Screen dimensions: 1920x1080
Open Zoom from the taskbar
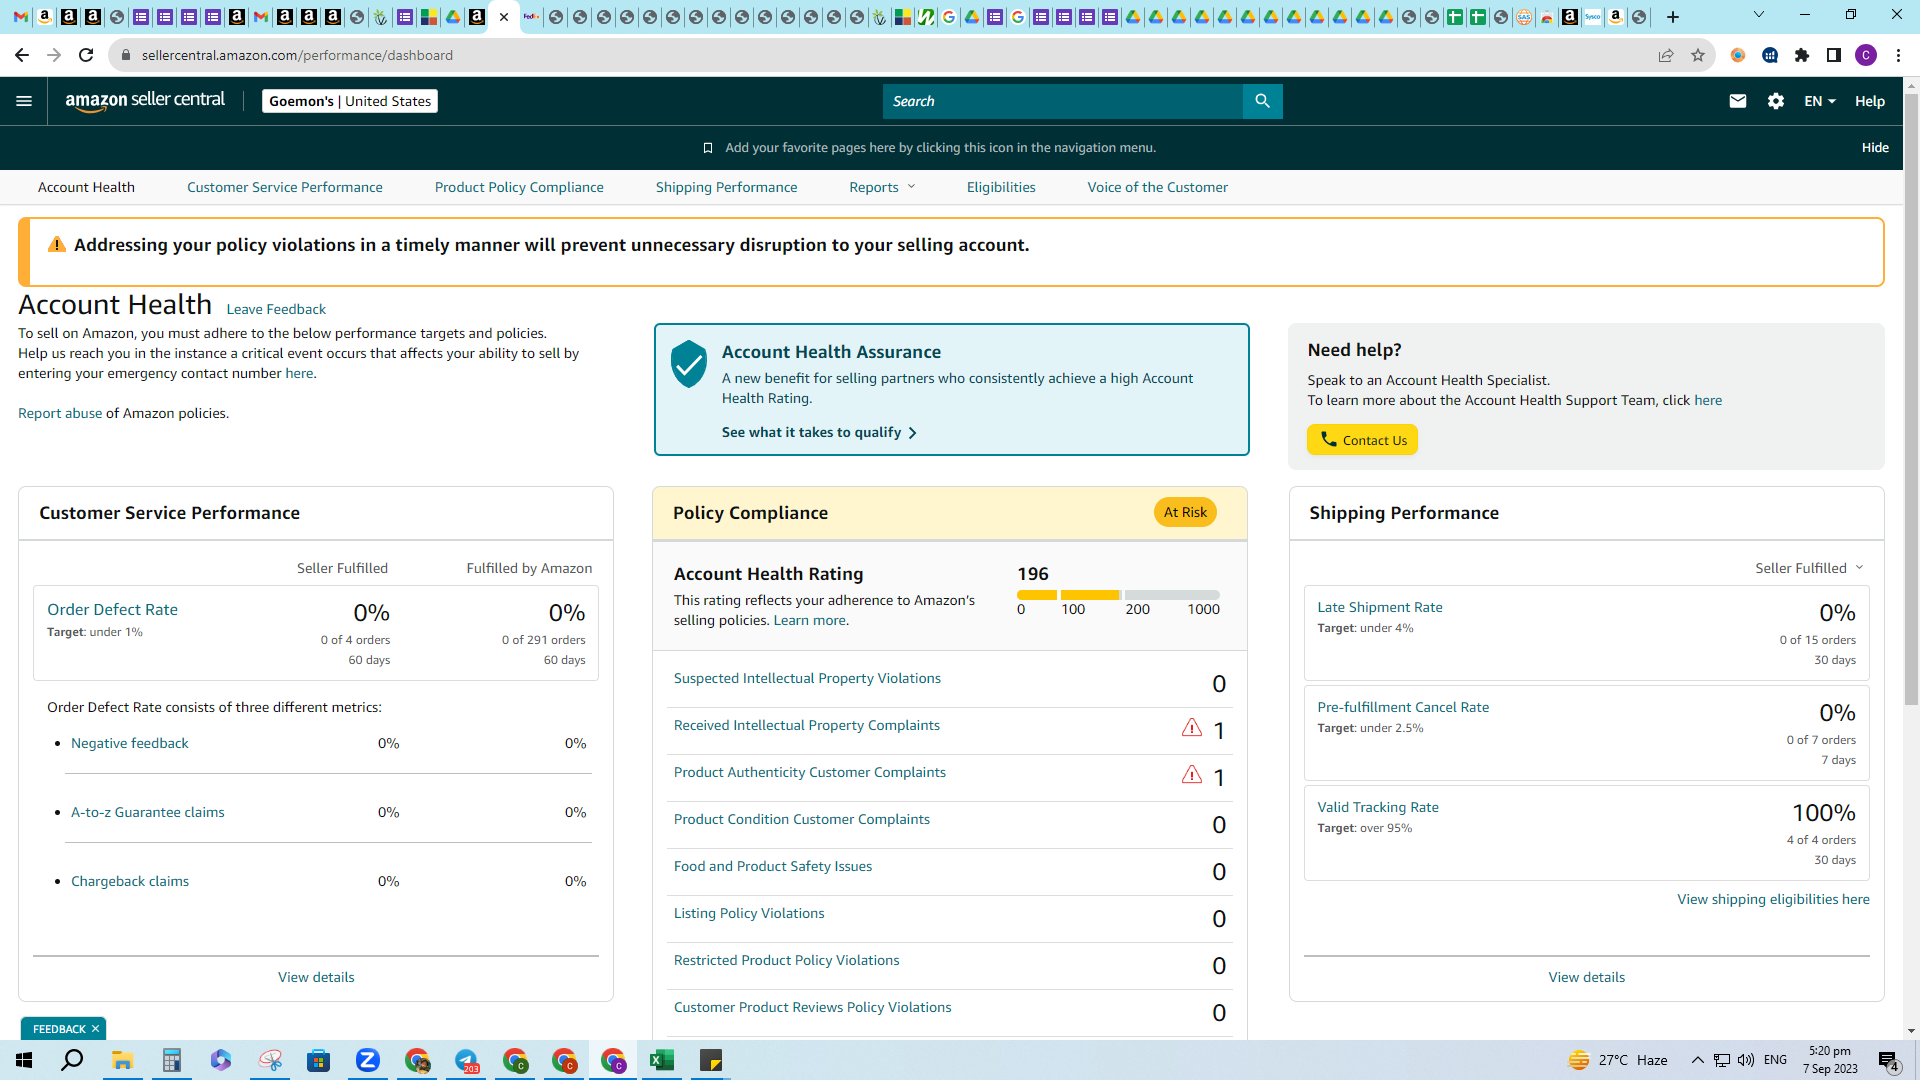(x=368, y=1060)
